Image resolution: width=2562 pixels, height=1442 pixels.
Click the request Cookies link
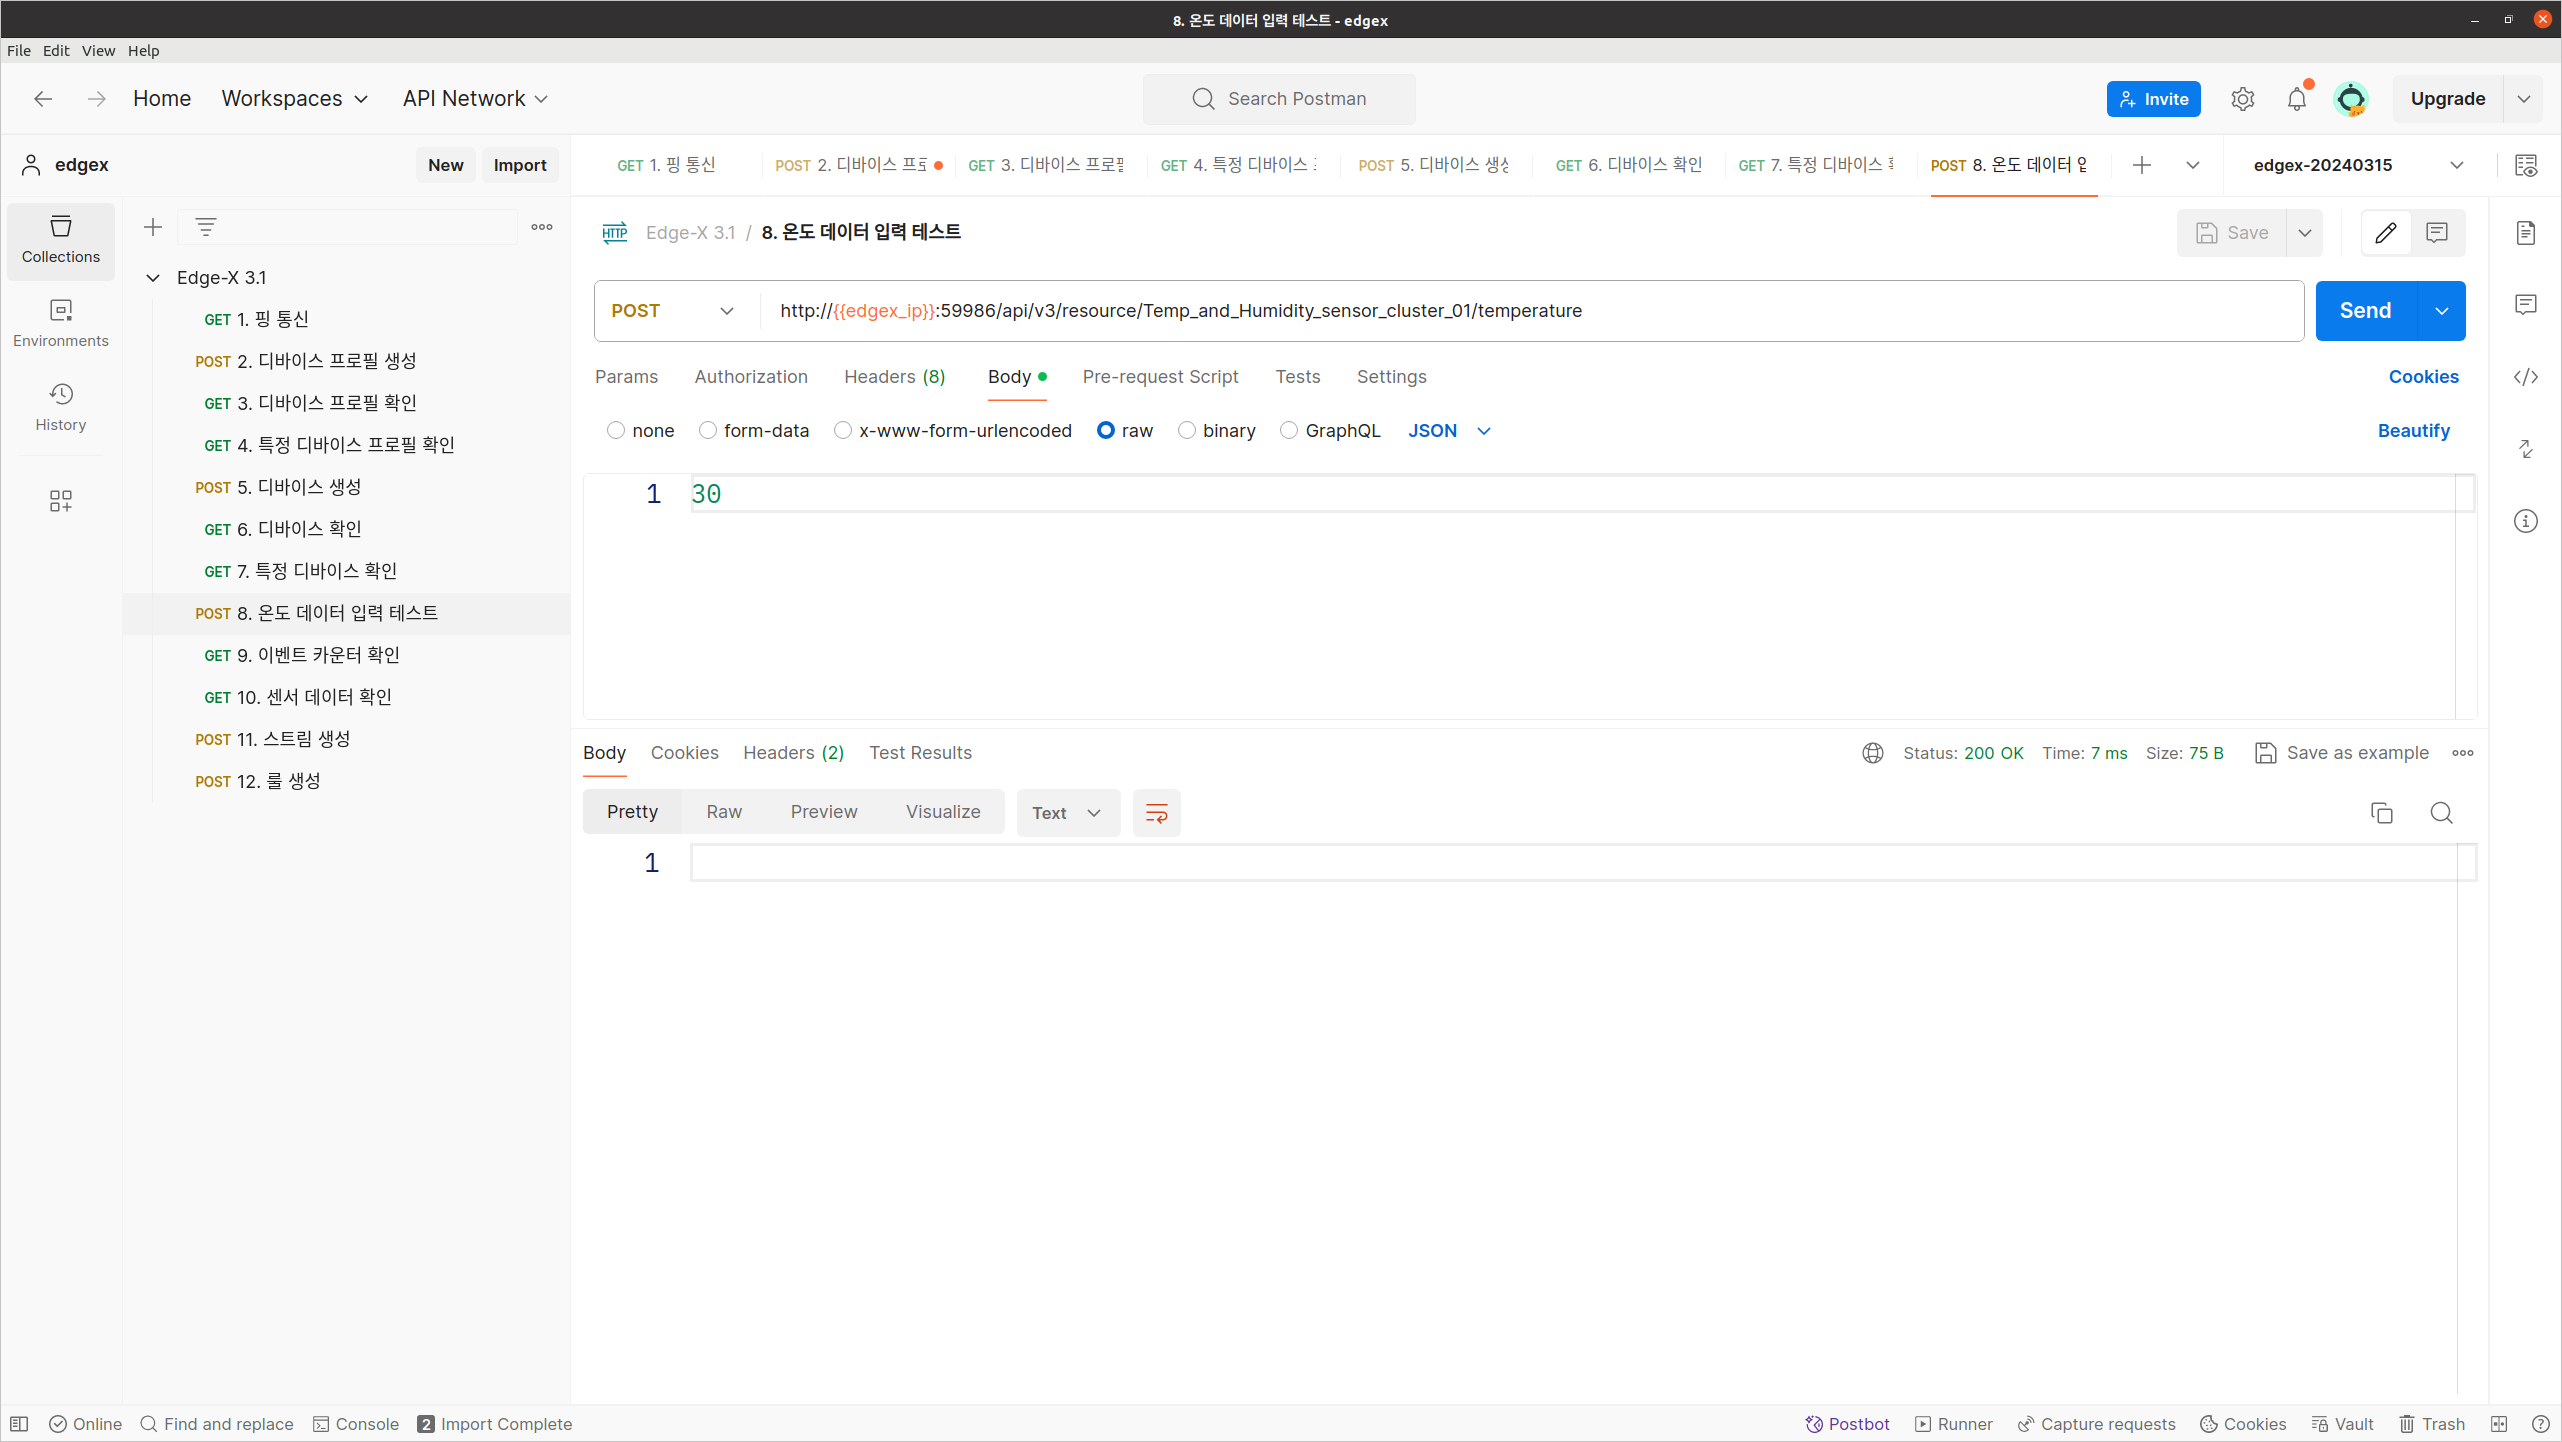(2424, 377)
